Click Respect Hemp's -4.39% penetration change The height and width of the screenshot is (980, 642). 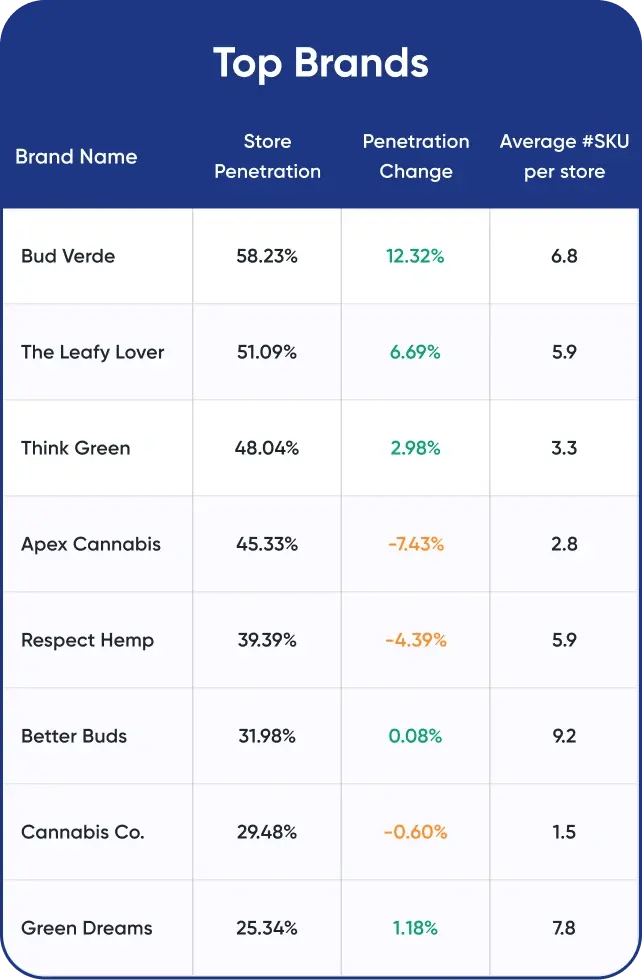415,640
